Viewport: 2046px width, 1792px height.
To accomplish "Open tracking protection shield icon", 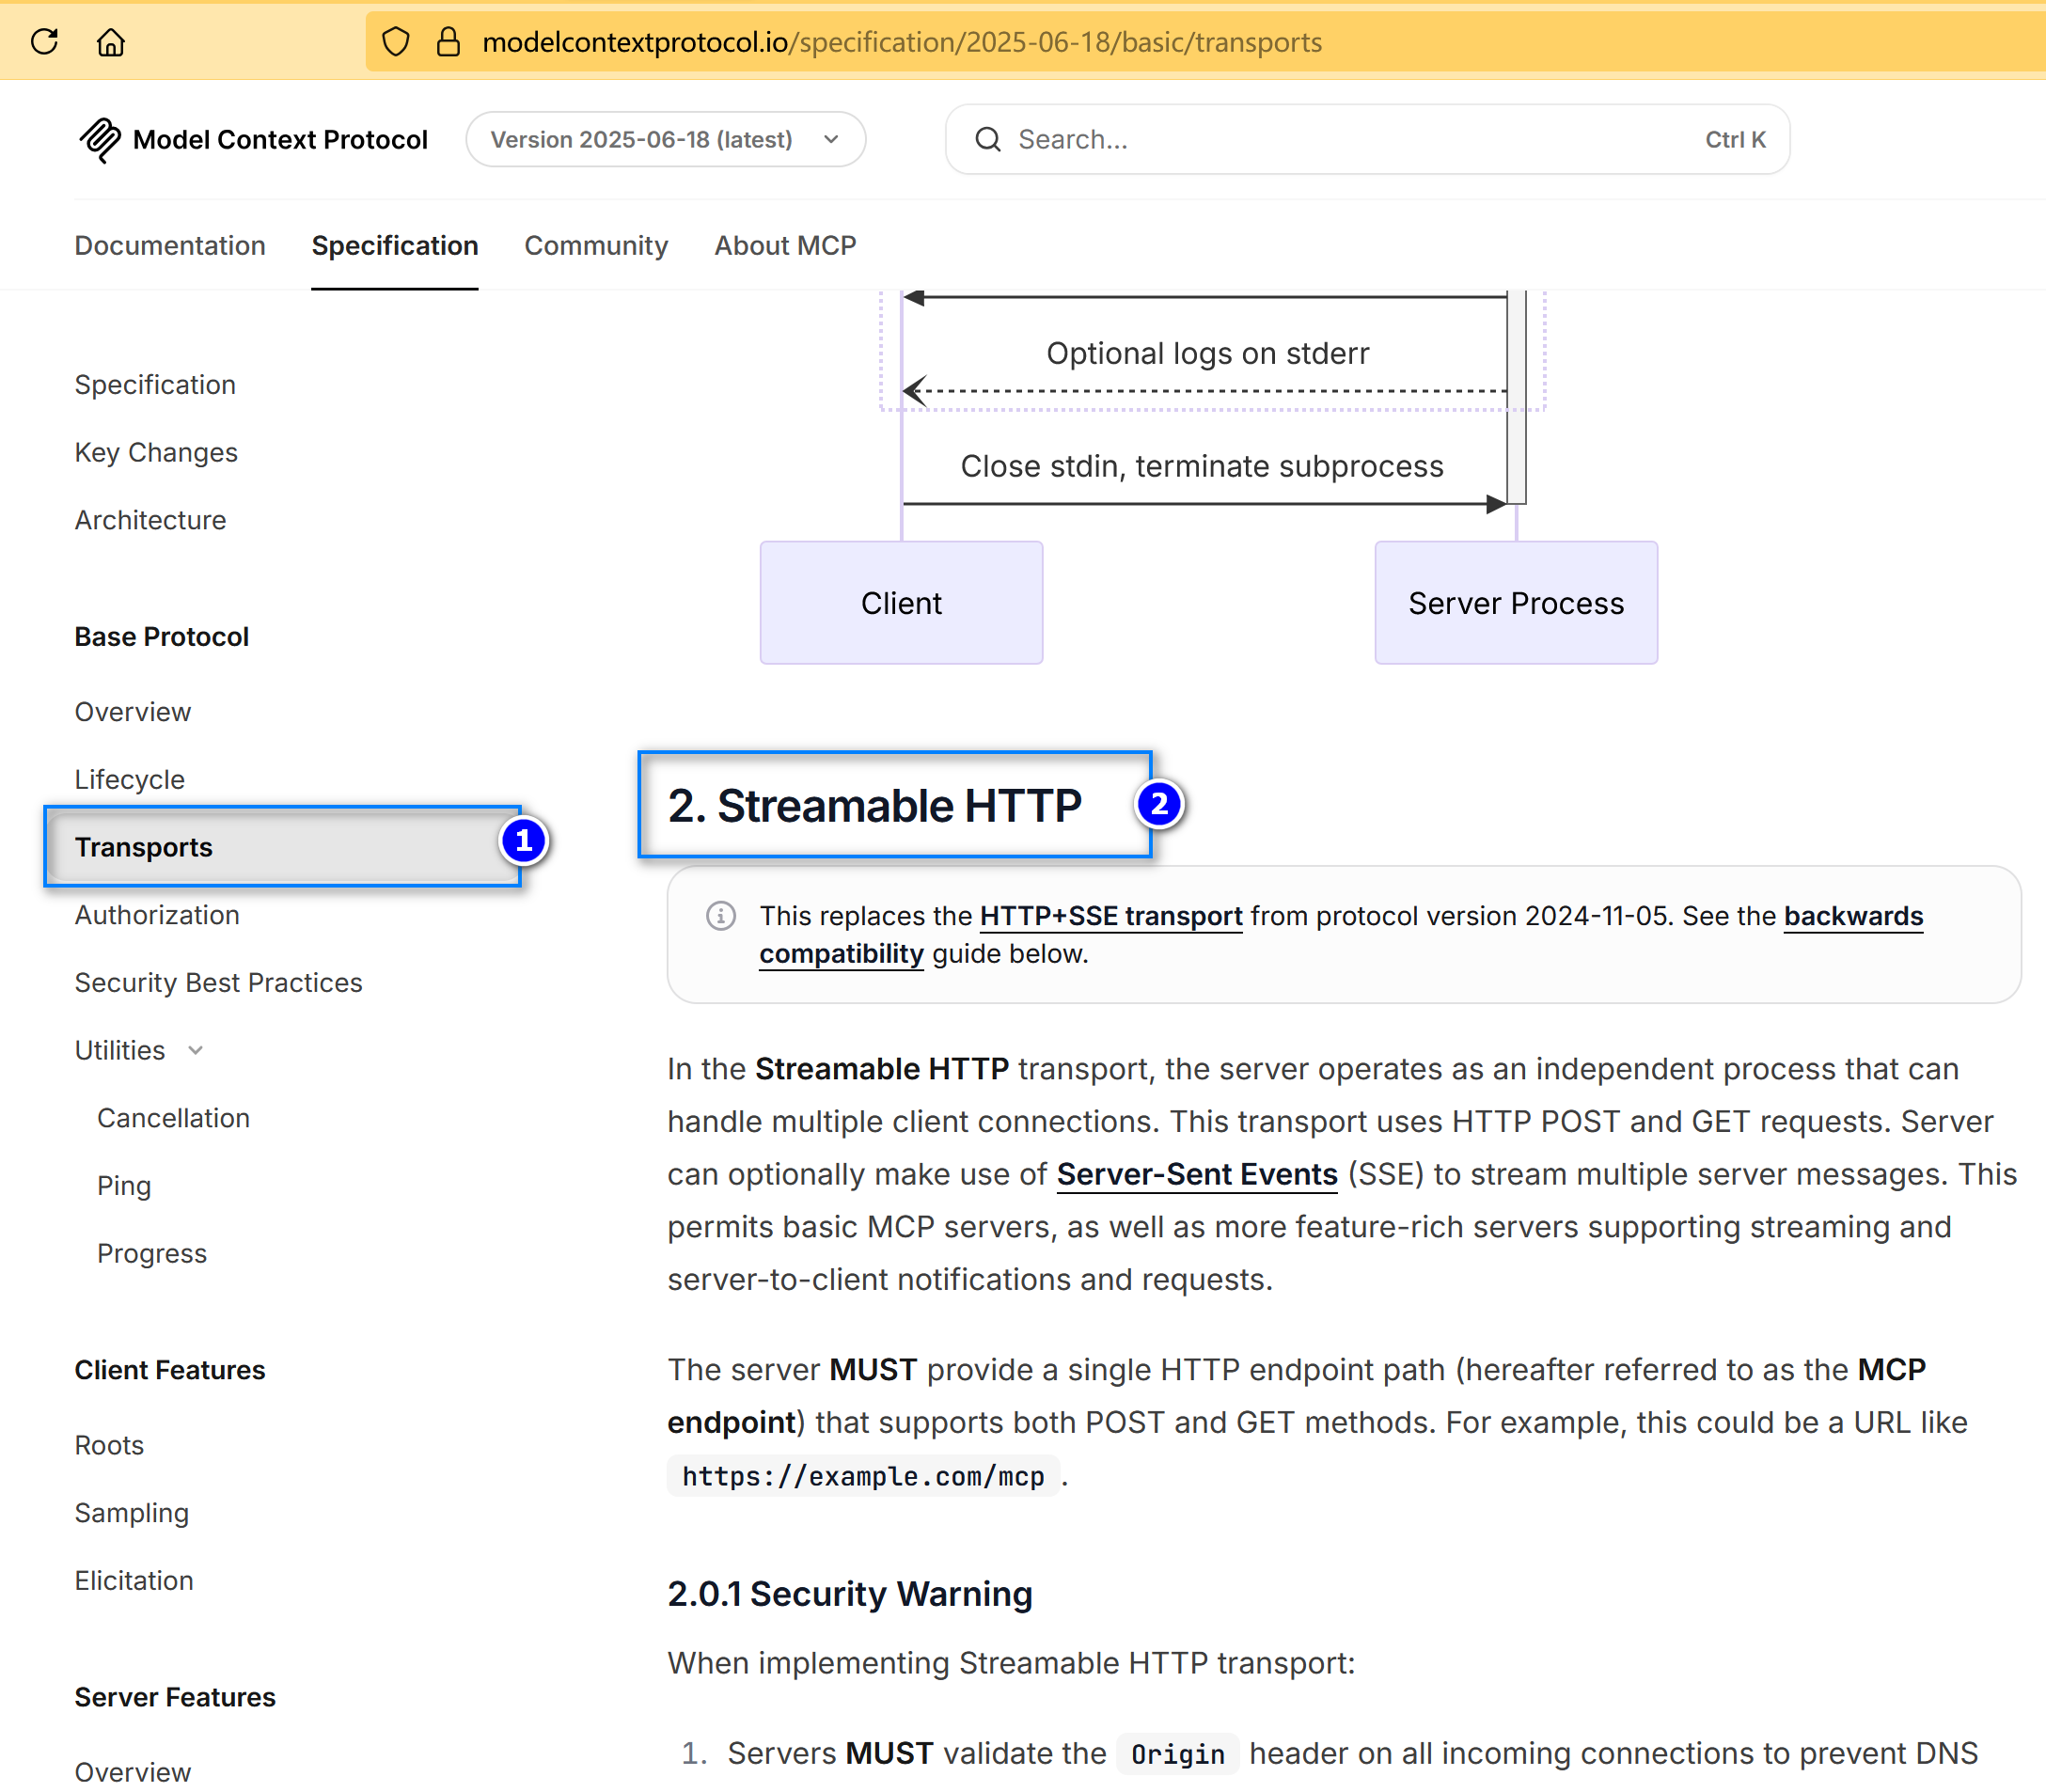I will pyautogui.click(x=396, y=42).
